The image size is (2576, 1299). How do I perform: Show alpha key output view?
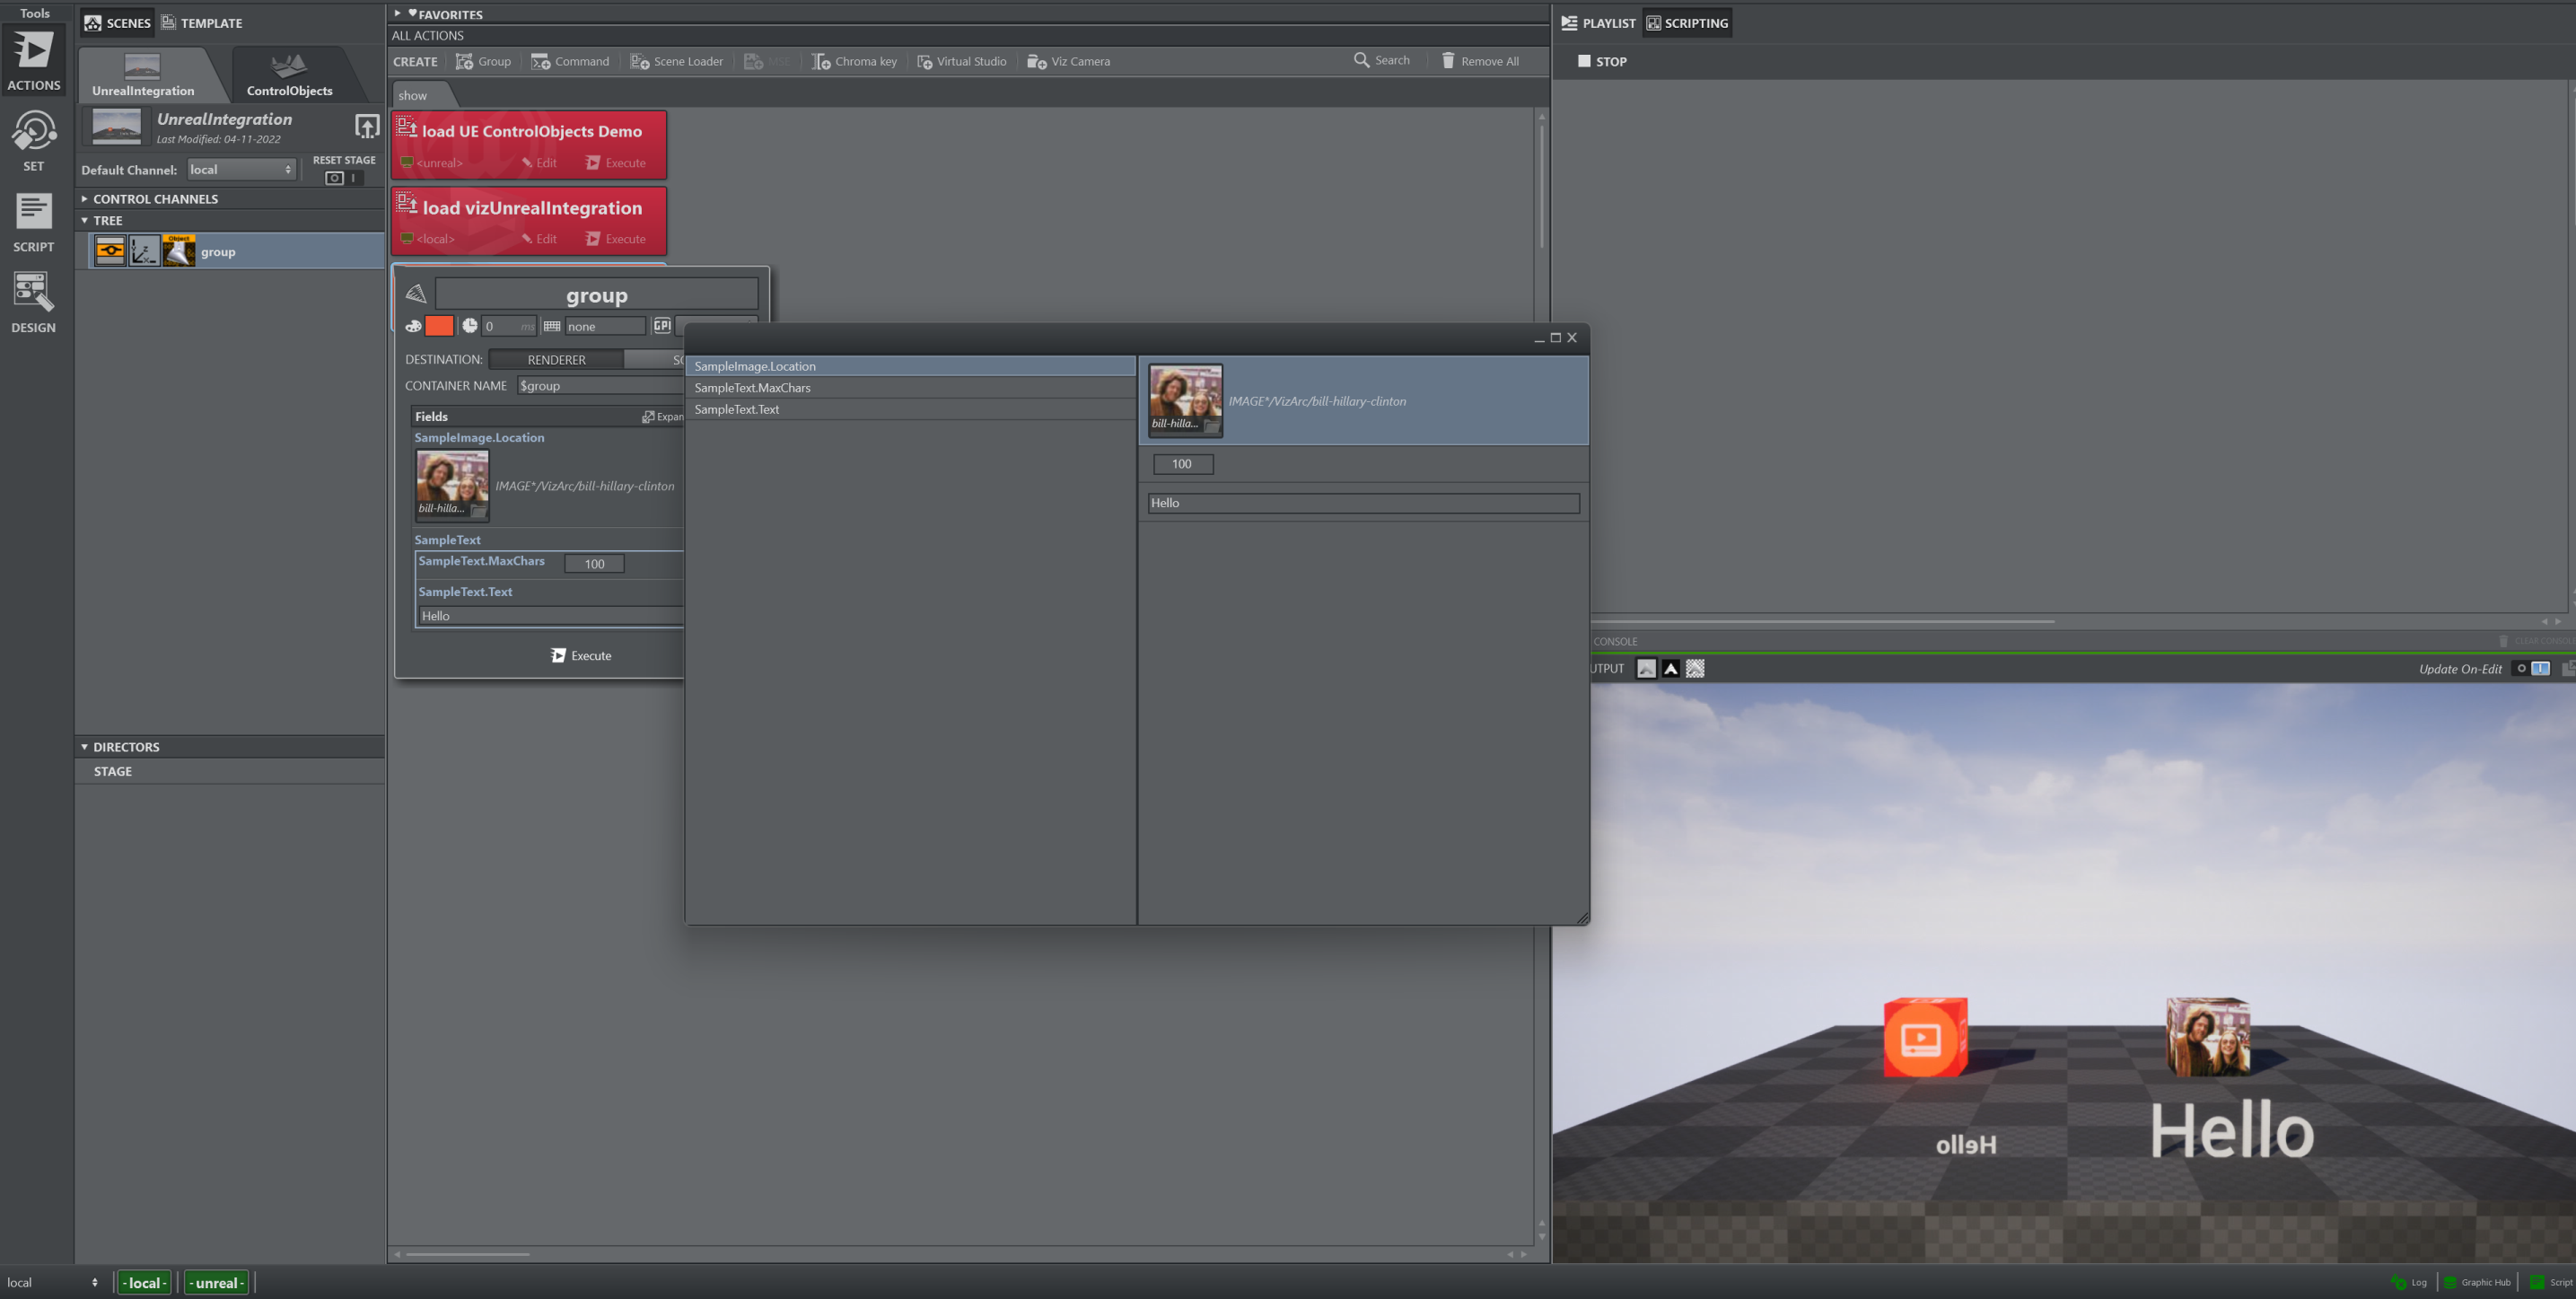pos(1670,669)
